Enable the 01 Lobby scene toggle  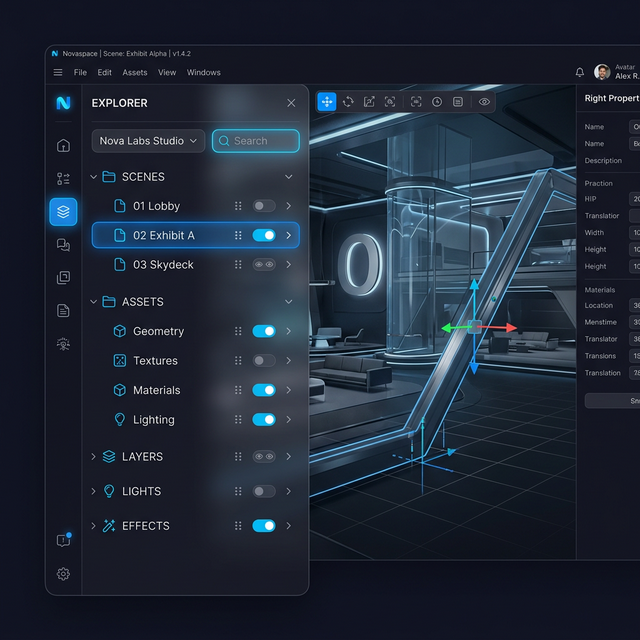[264, 206]
